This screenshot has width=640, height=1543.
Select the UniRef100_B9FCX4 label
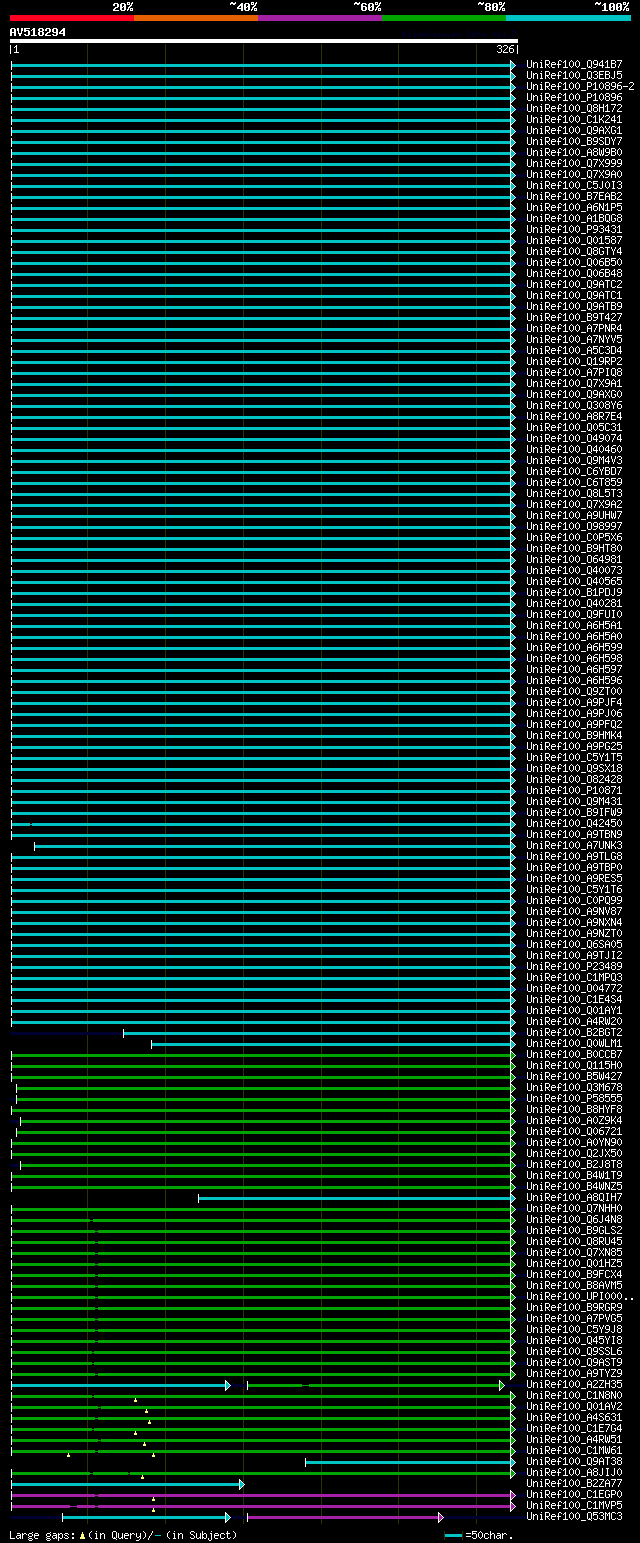click(x=574, y=1274)
